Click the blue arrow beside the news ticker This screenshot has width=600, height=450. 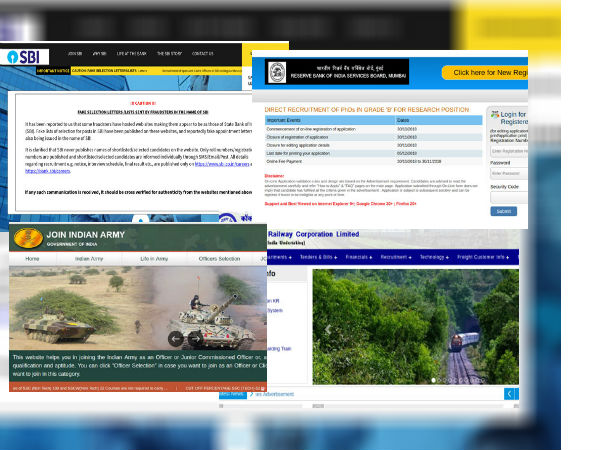(x=512, y=394)
